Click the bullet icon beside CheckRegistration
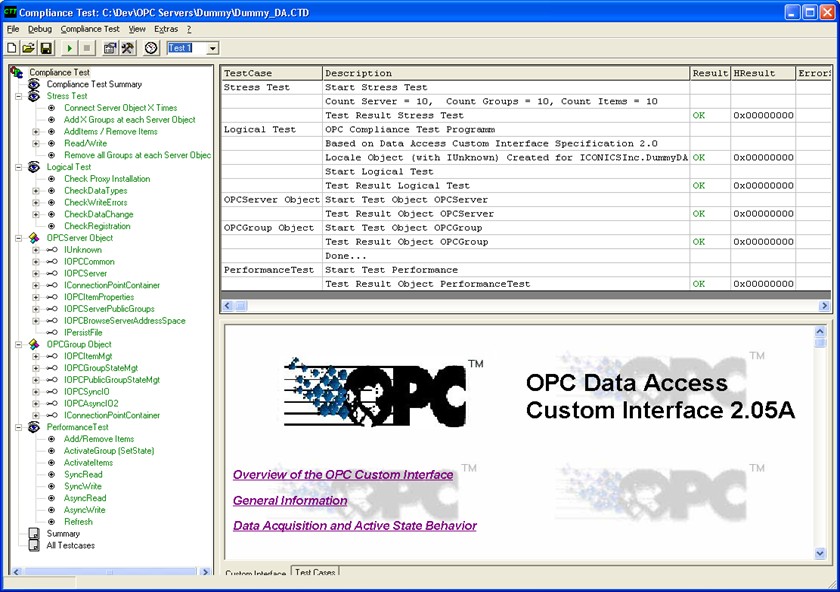 [x=51, y=226]
